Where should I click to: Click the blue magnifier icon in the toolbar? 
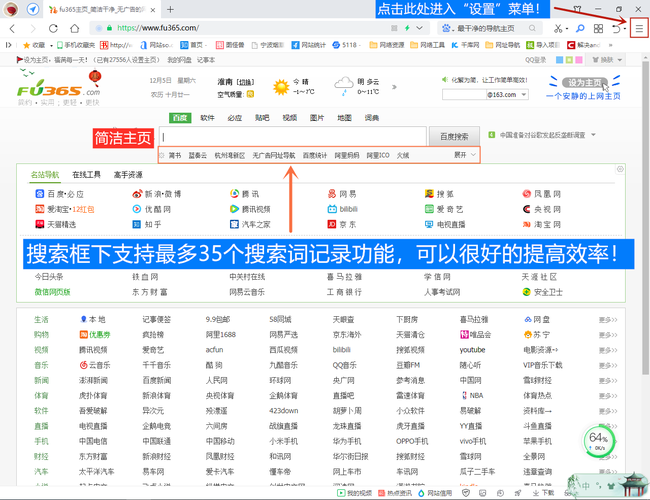[580, 28]
